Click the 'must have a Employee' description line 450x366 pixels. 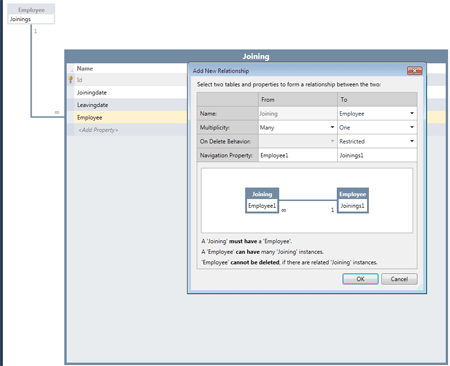[247, 241]
